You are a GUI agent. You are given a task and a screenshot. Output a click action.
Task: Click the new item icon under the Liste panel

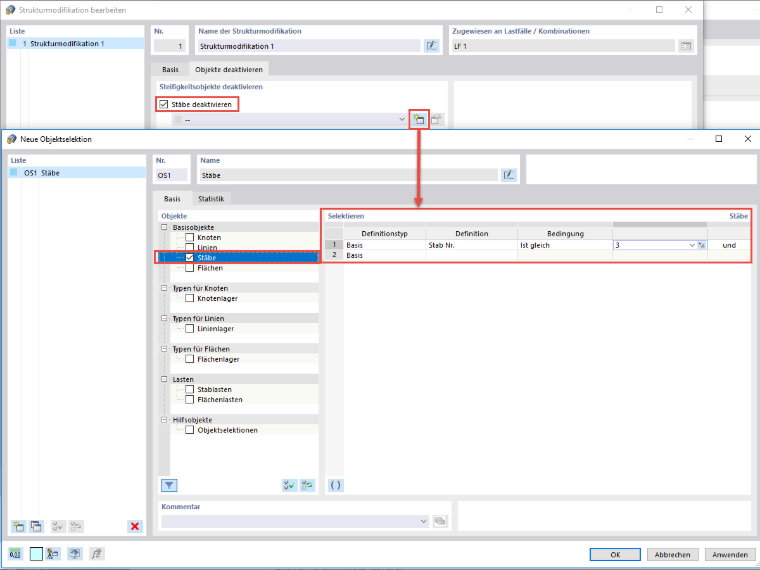click(18, 526)
